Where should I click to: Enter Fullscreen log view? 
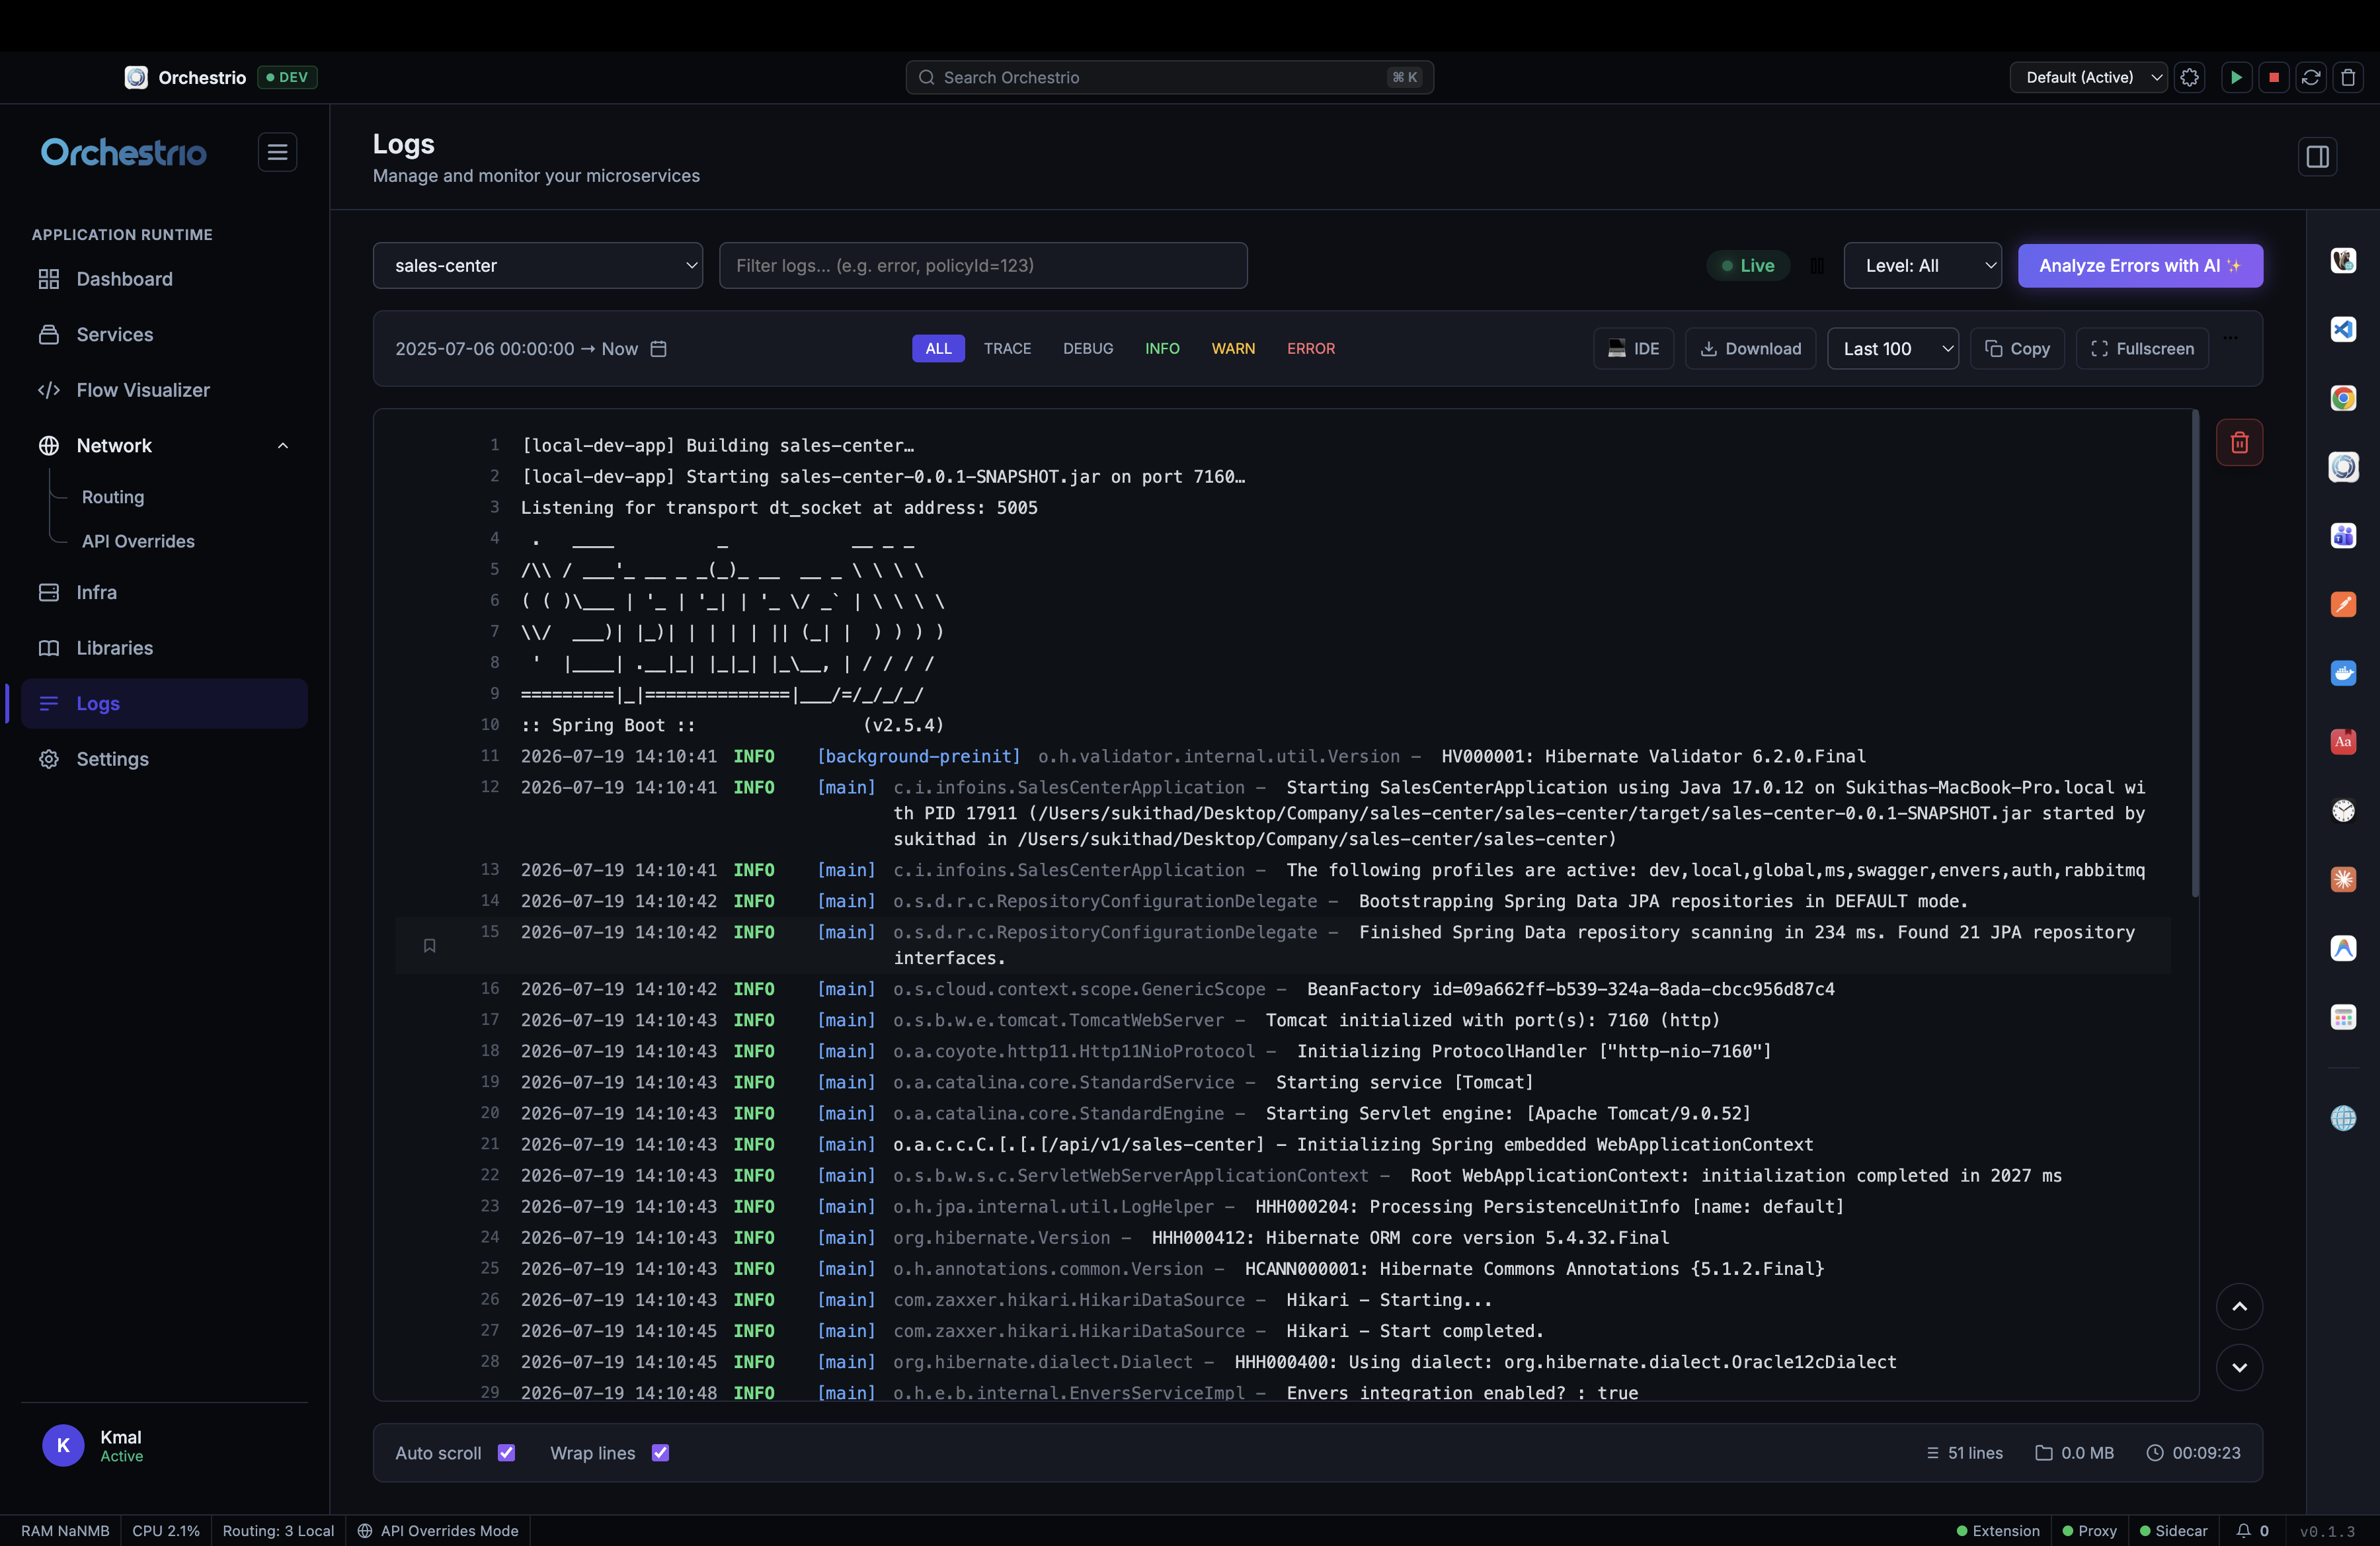[2142, 349]
